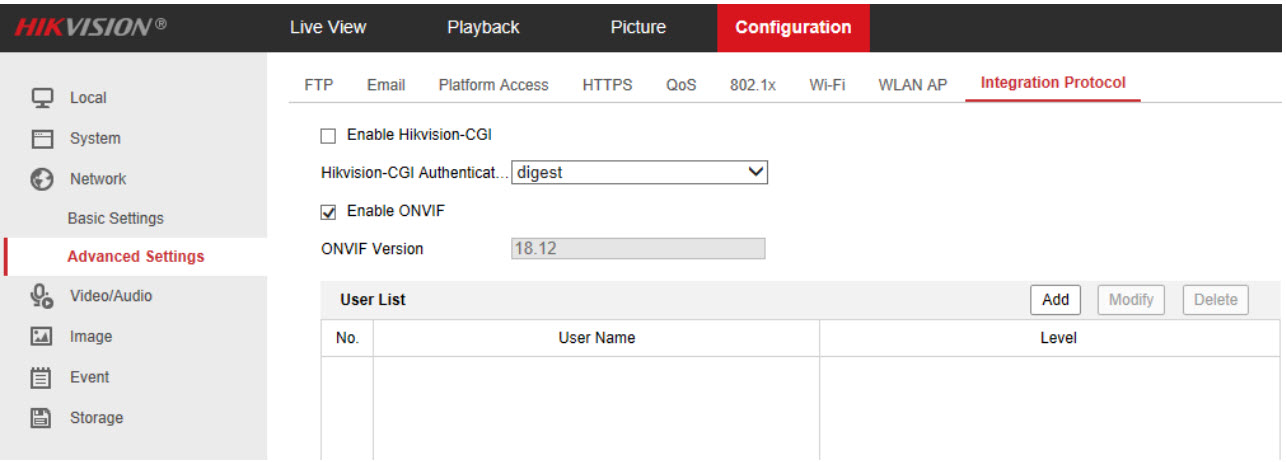Click the Video/Audio microphone icon
Screen dimensions: 1286x462
click(42, 296)
